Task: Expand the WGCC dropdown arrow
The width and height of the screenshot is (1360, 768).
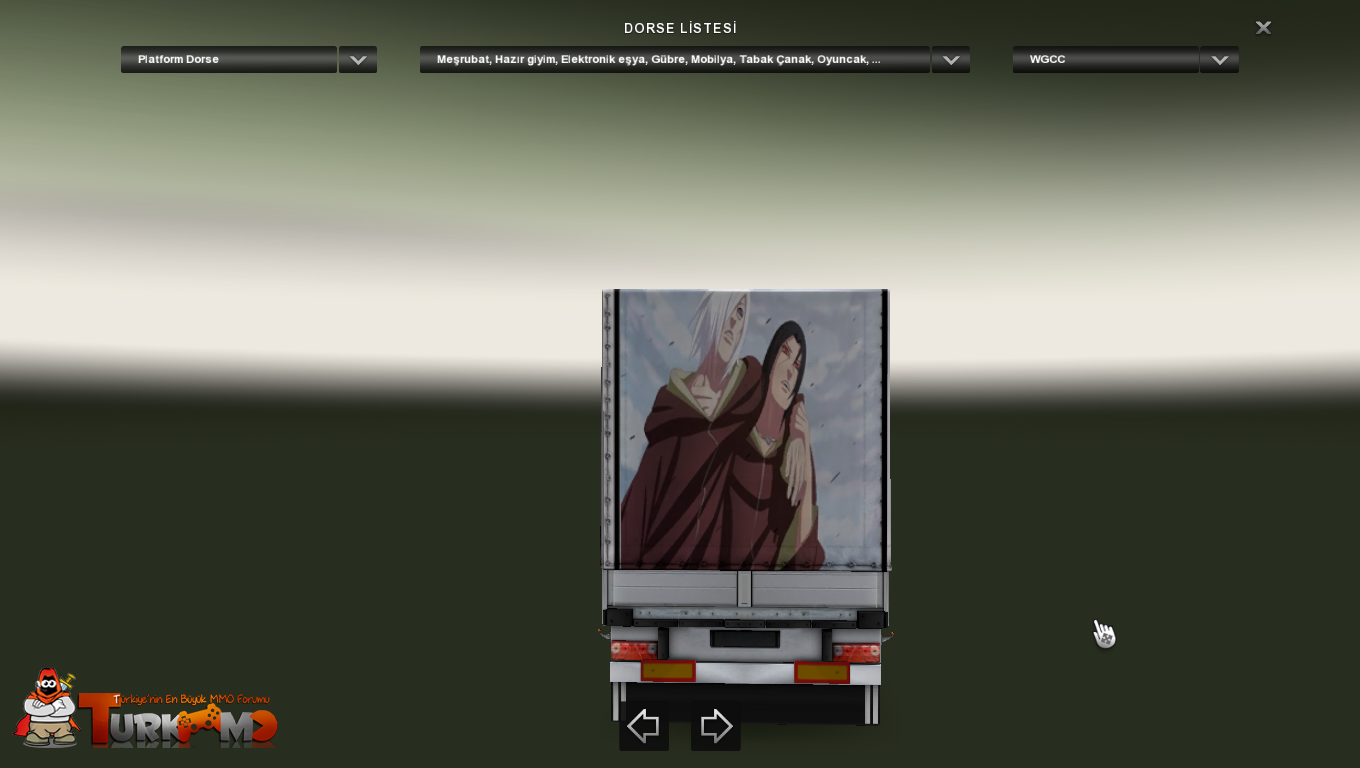Action: 1219,60
